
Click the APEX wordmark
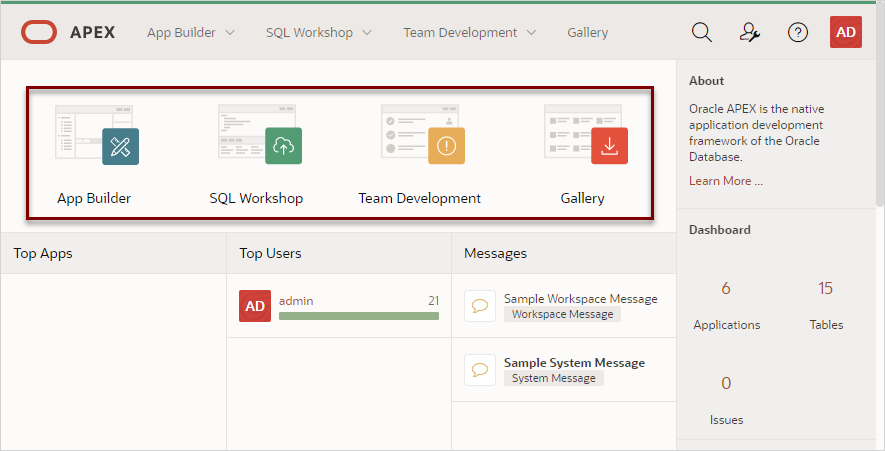coord(93,32)
